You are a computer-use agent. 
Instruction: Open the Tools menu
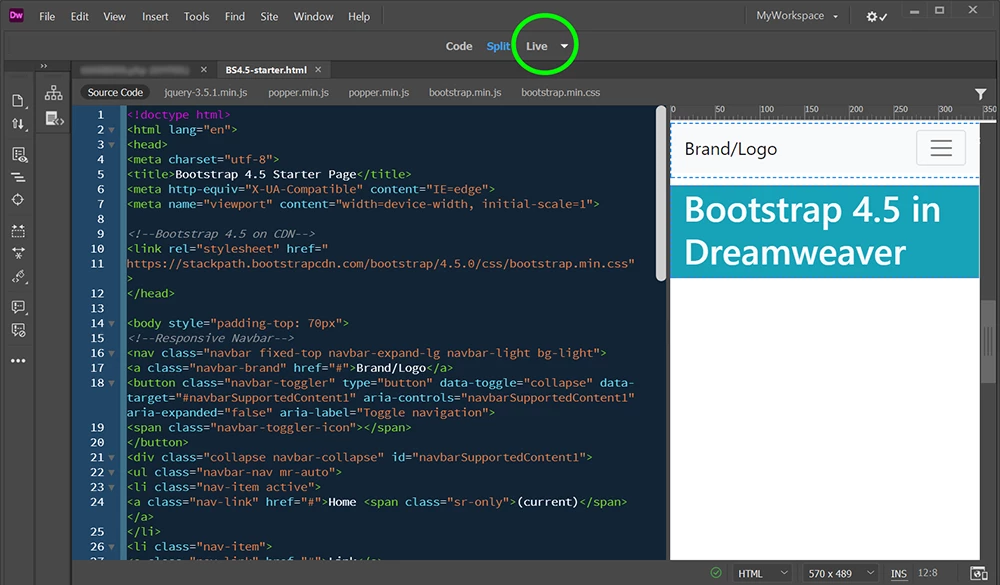coord(196,17)
